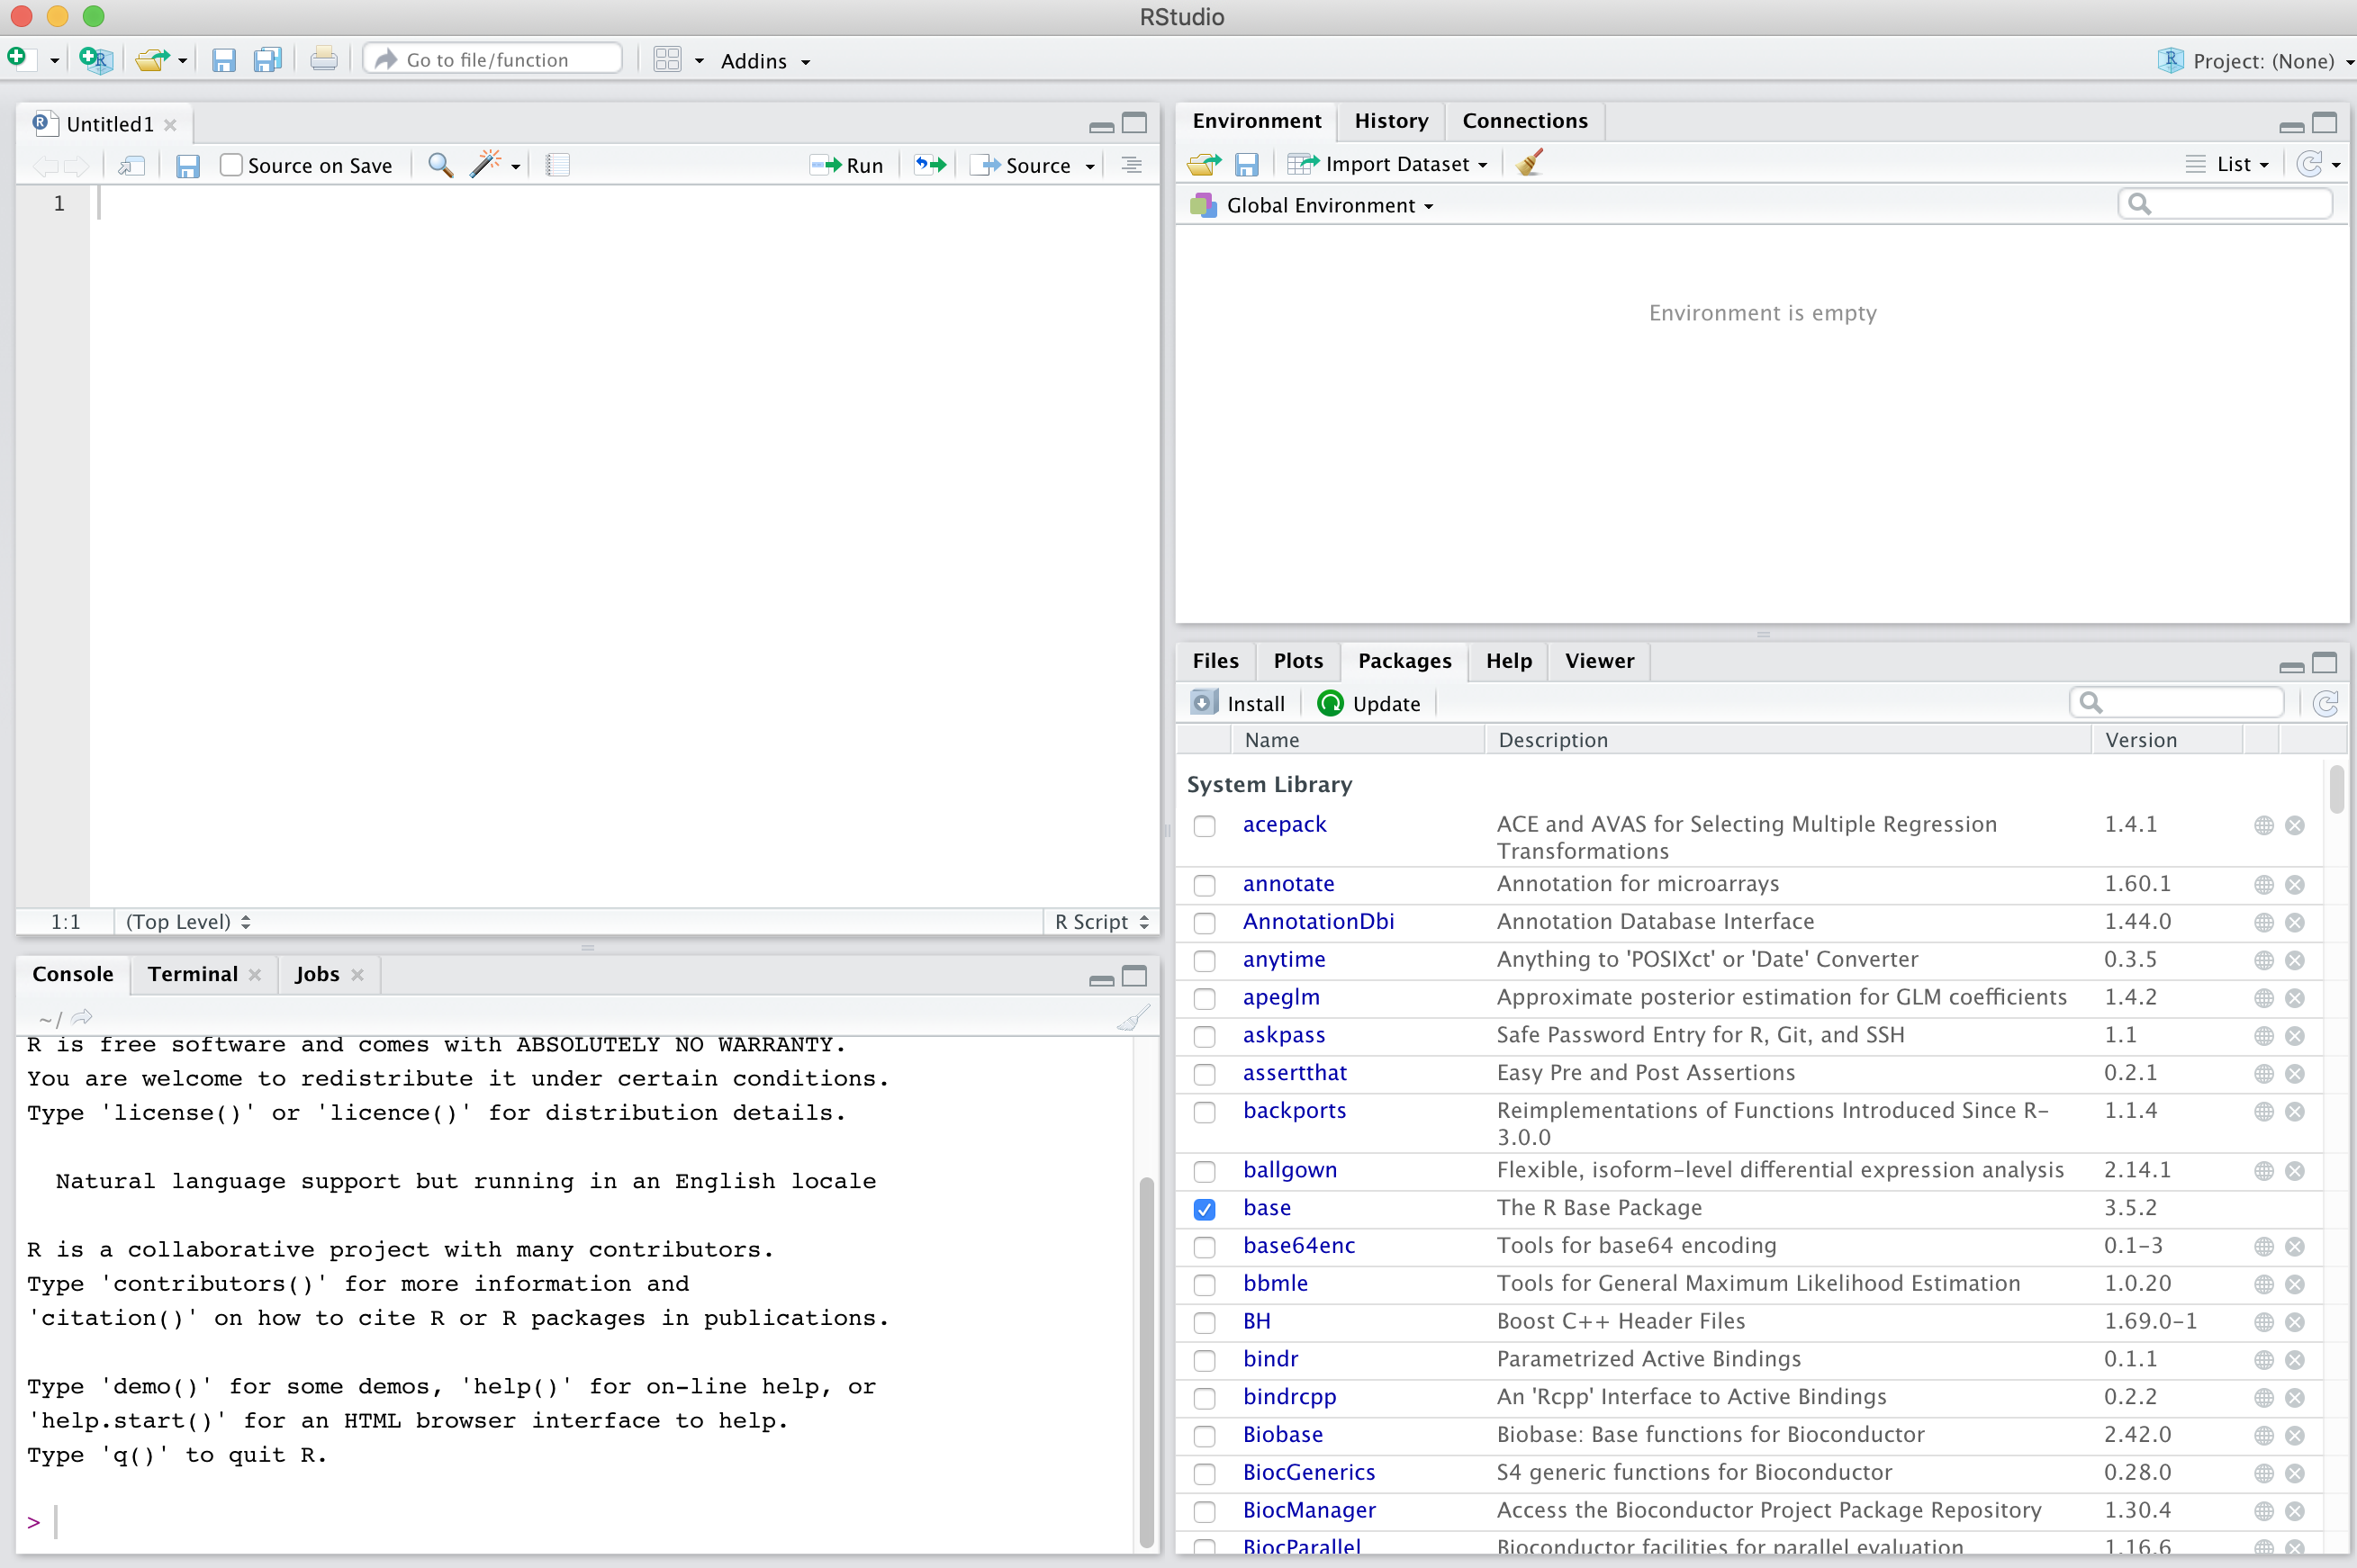Viewport: 2357px width, 1568px height.
Task: Tick the askpass package checkbox
Action: [x=1204, y=1037]
